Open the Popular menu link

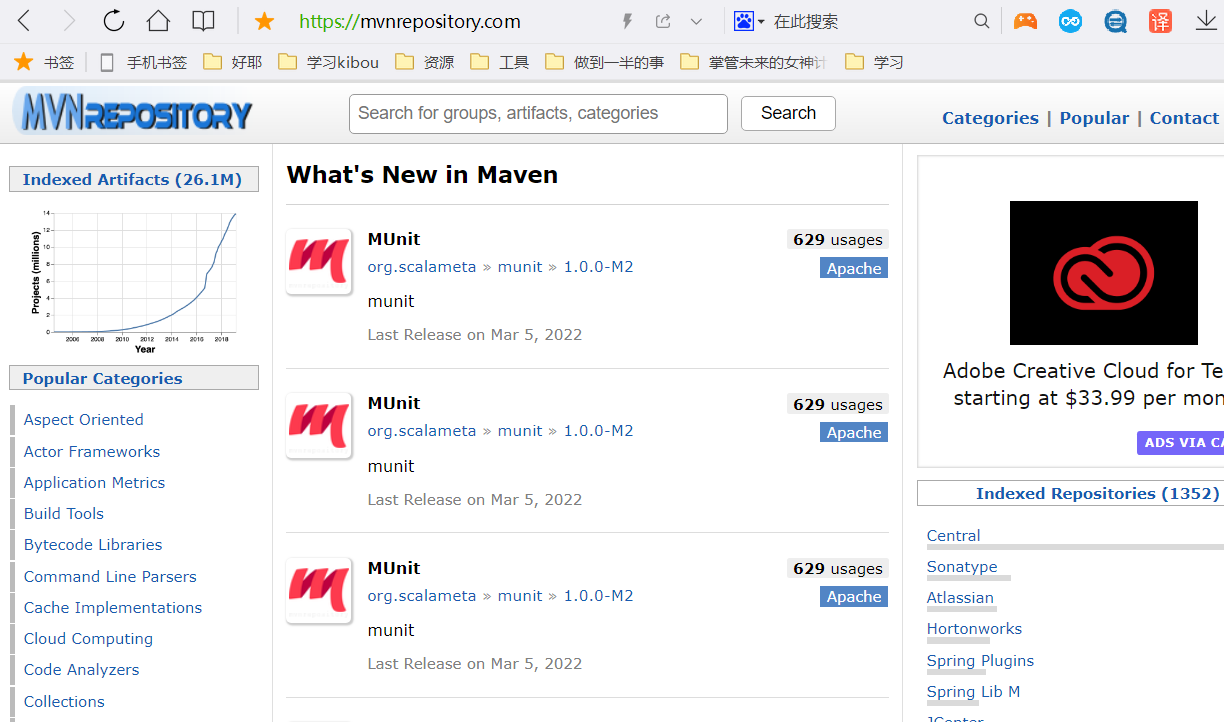coord(1094,118)
